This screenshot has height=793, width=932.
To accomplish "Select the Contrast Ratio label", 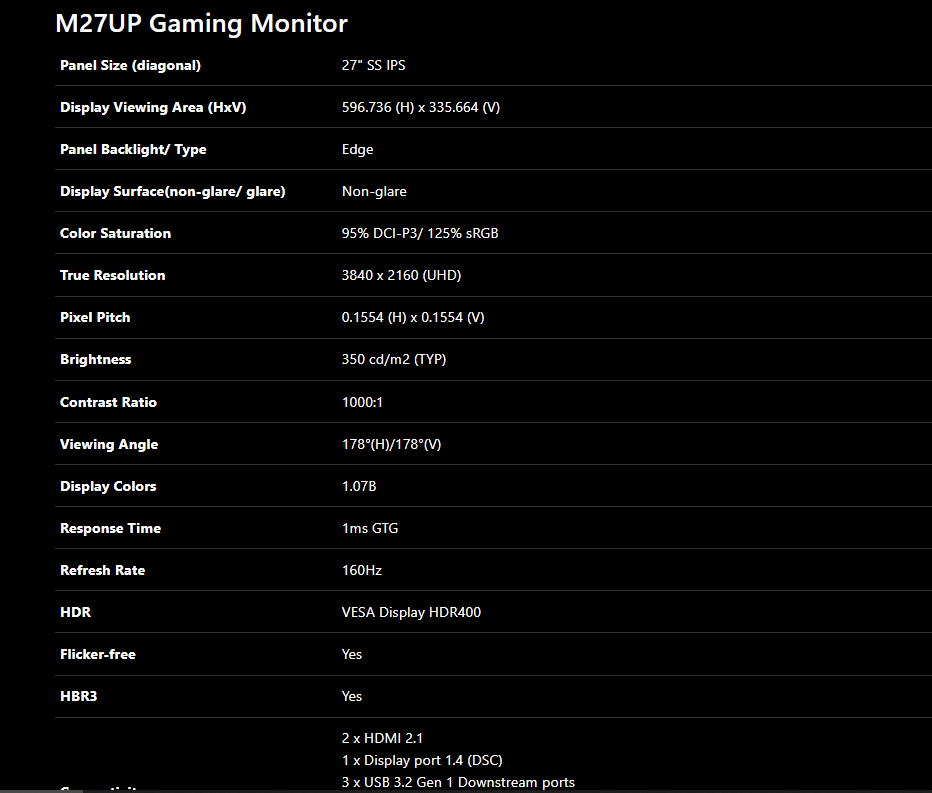I will pyautogui.click(x=108, y=402).
